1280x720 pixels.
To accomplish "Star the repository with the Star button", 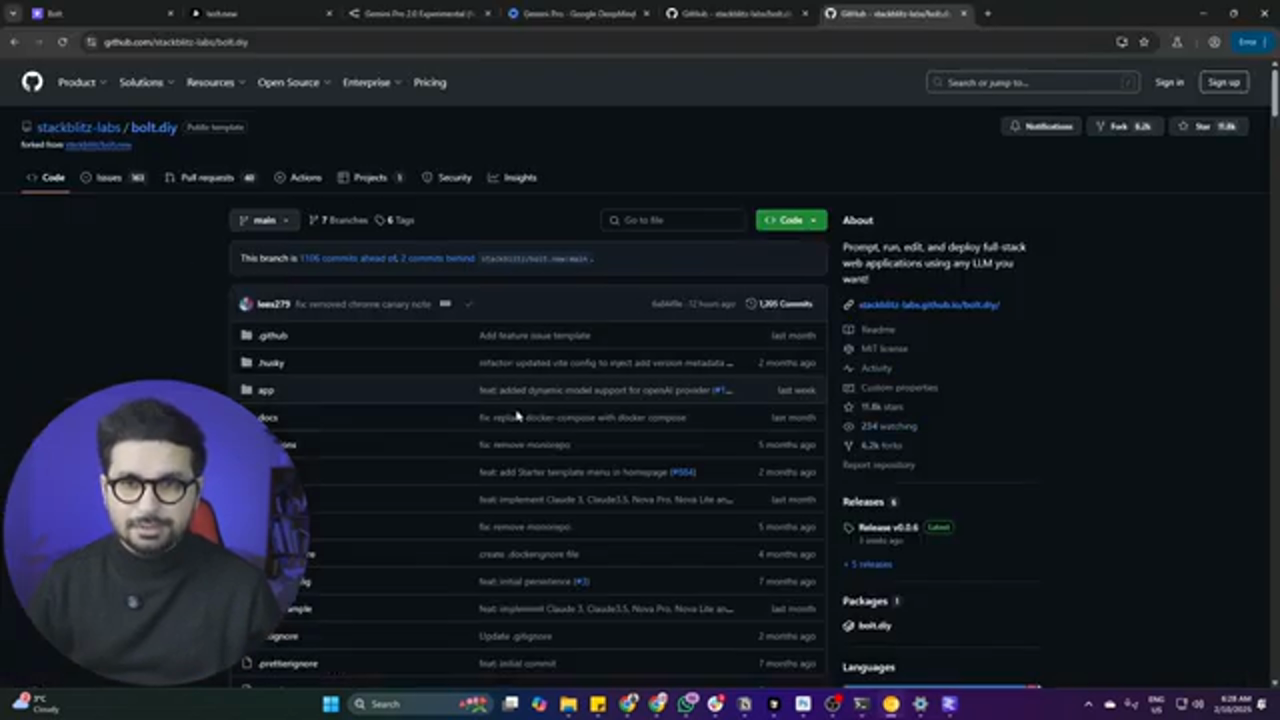I will 1207,126.
